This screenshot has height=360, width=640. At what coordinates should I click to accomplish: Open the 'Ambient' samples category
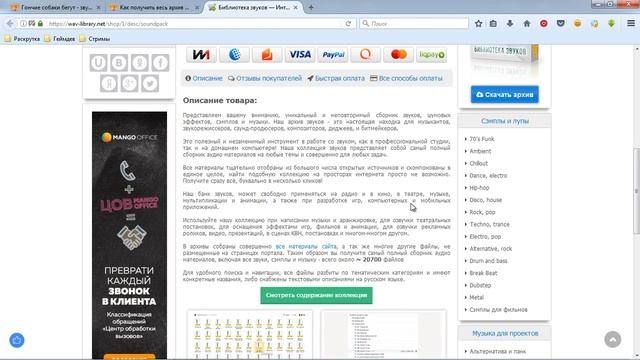[x=480, y=151]
